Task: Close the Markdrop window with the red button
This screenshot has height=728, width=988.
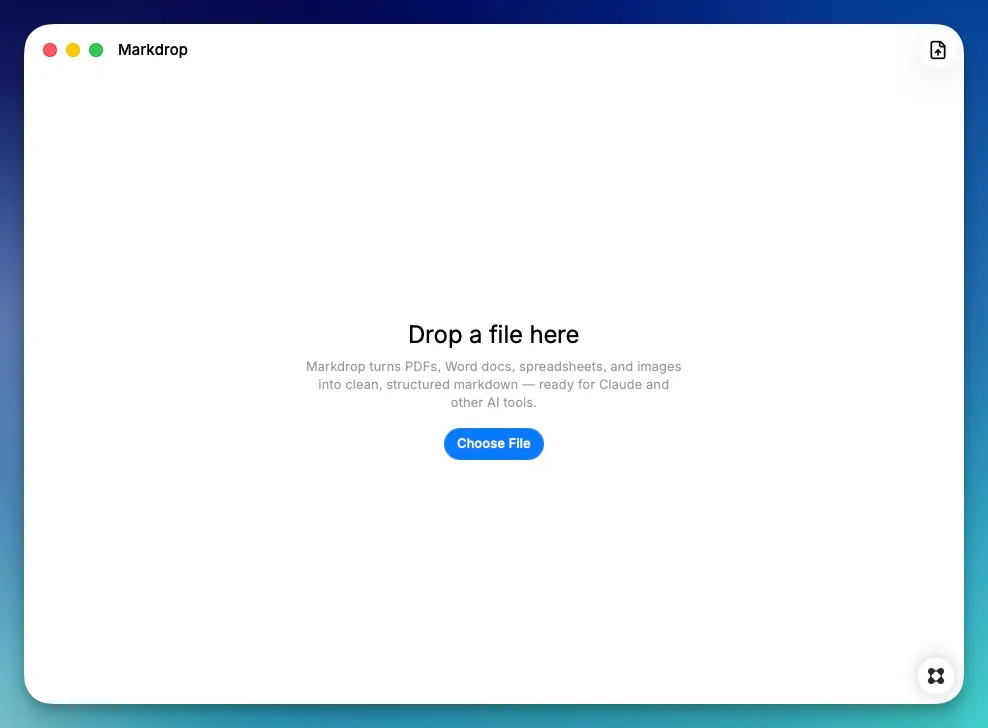Action: coord(50,50)
